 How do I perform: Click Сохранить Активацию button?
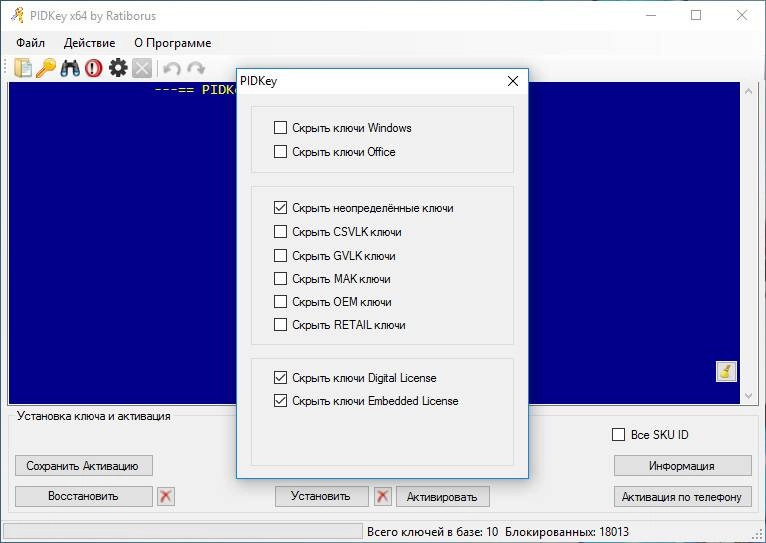(84, 466)
